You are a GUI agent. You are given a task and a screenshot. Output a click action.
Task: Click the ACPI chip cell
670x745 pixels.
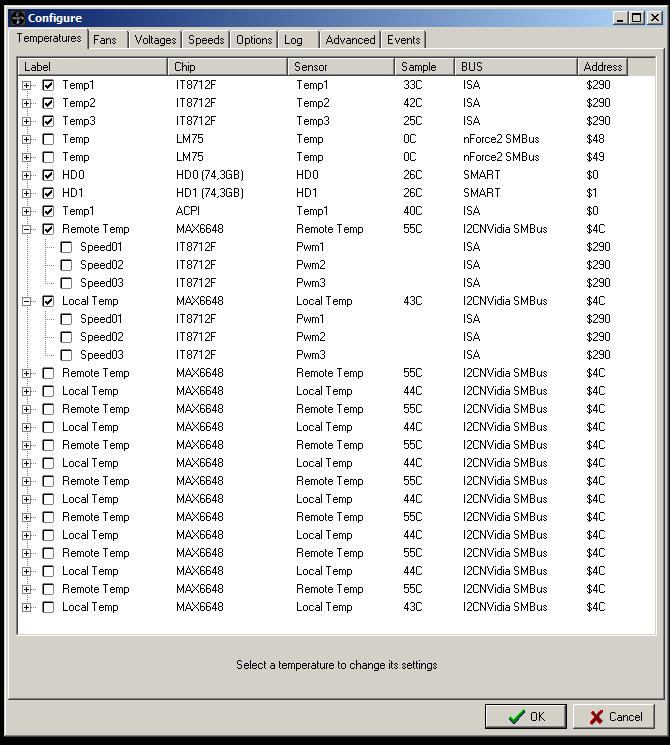[188, 211]
